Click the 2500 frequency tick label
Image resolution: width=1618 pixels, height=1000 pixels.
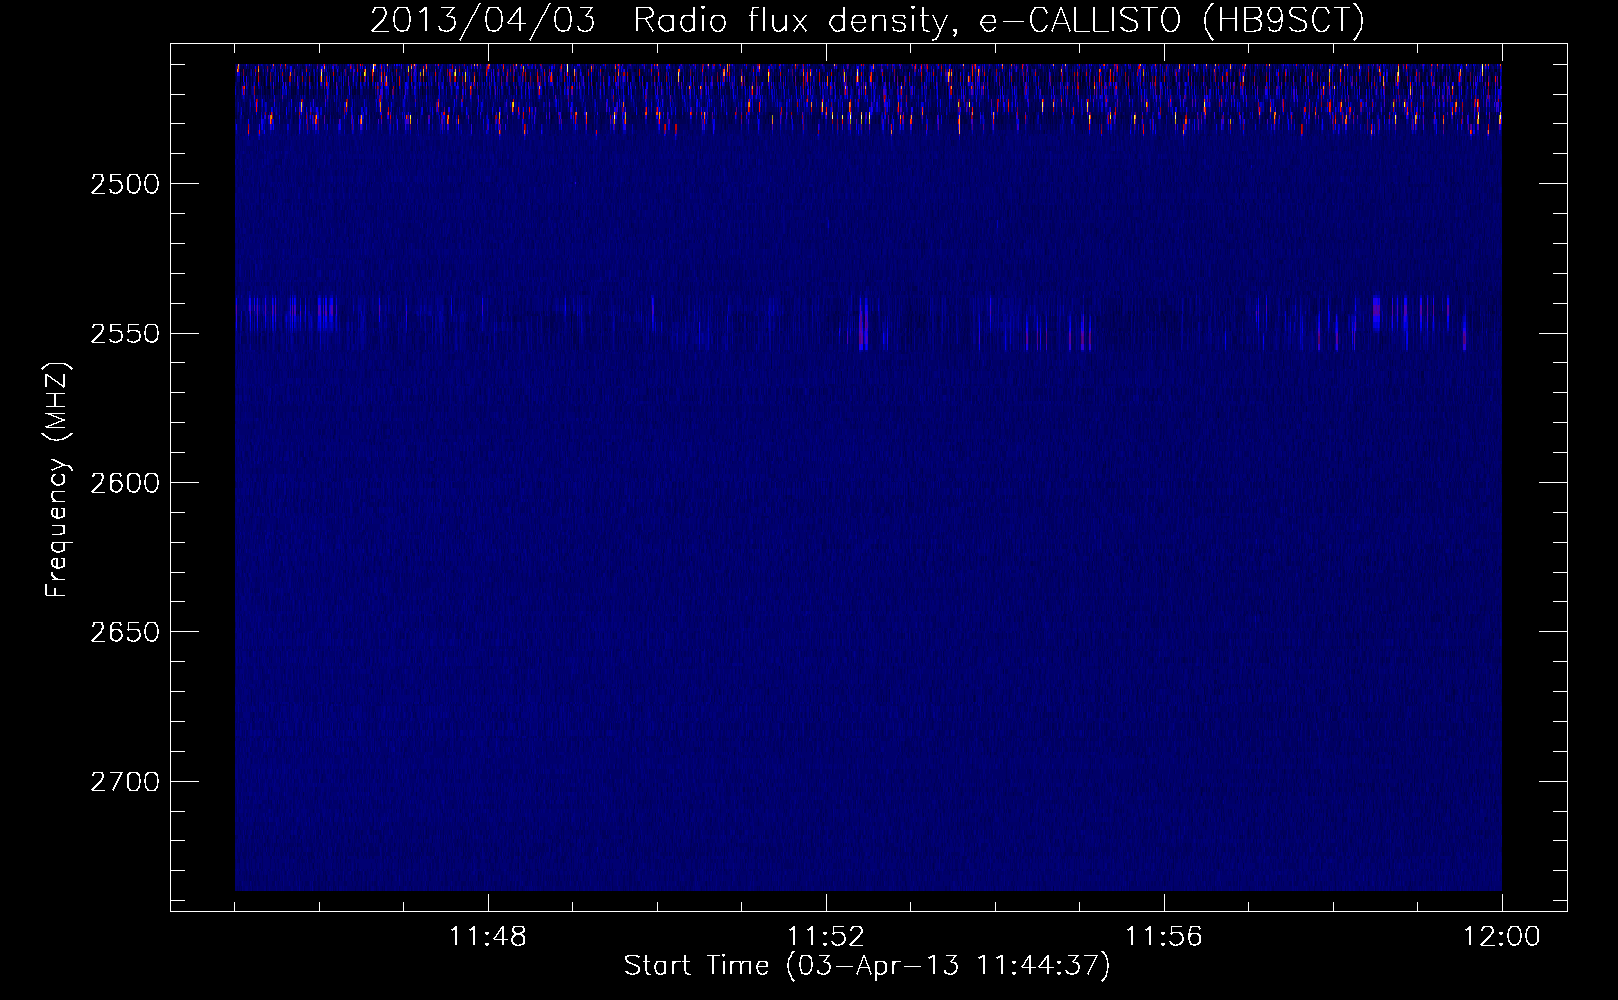point(124,184)
